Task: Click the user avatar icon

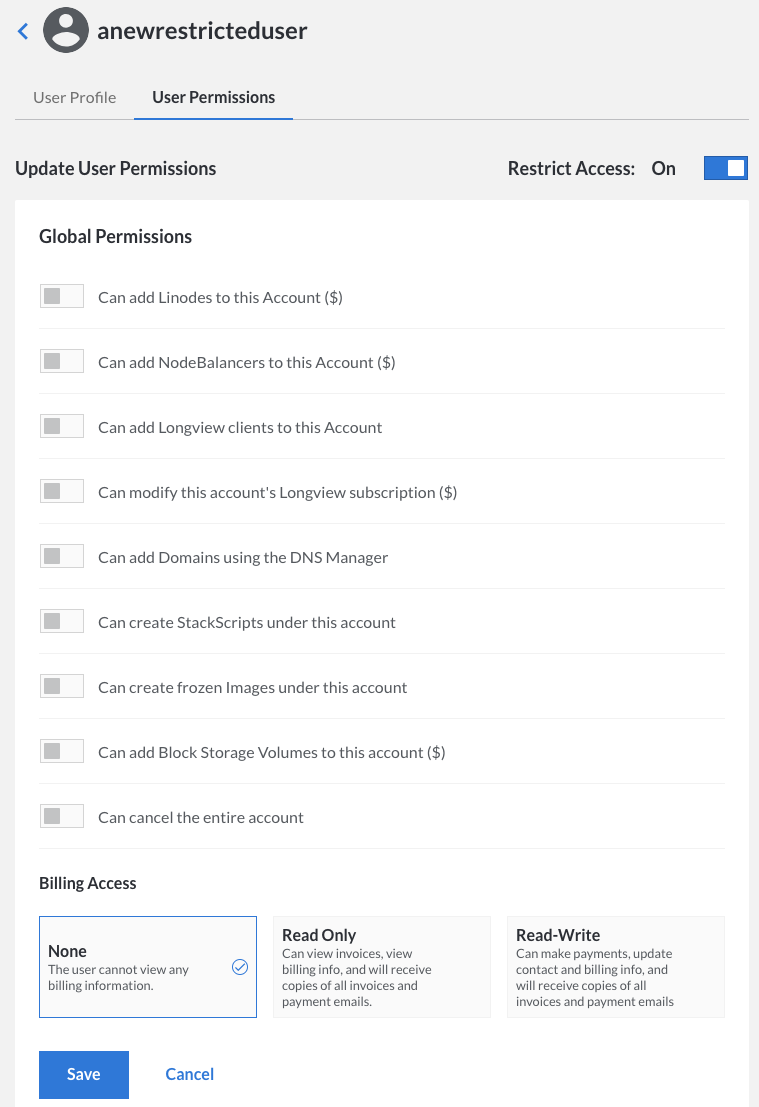Action: [66, 31]
